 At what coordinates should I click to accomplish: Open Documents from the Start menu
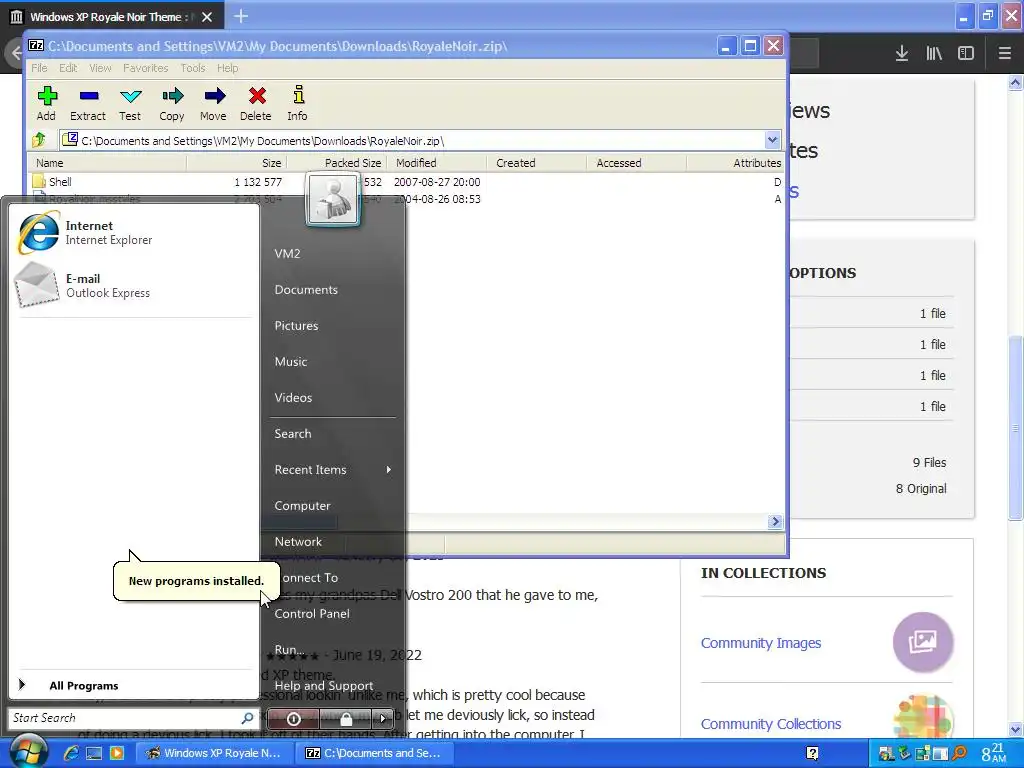point(306,289)
